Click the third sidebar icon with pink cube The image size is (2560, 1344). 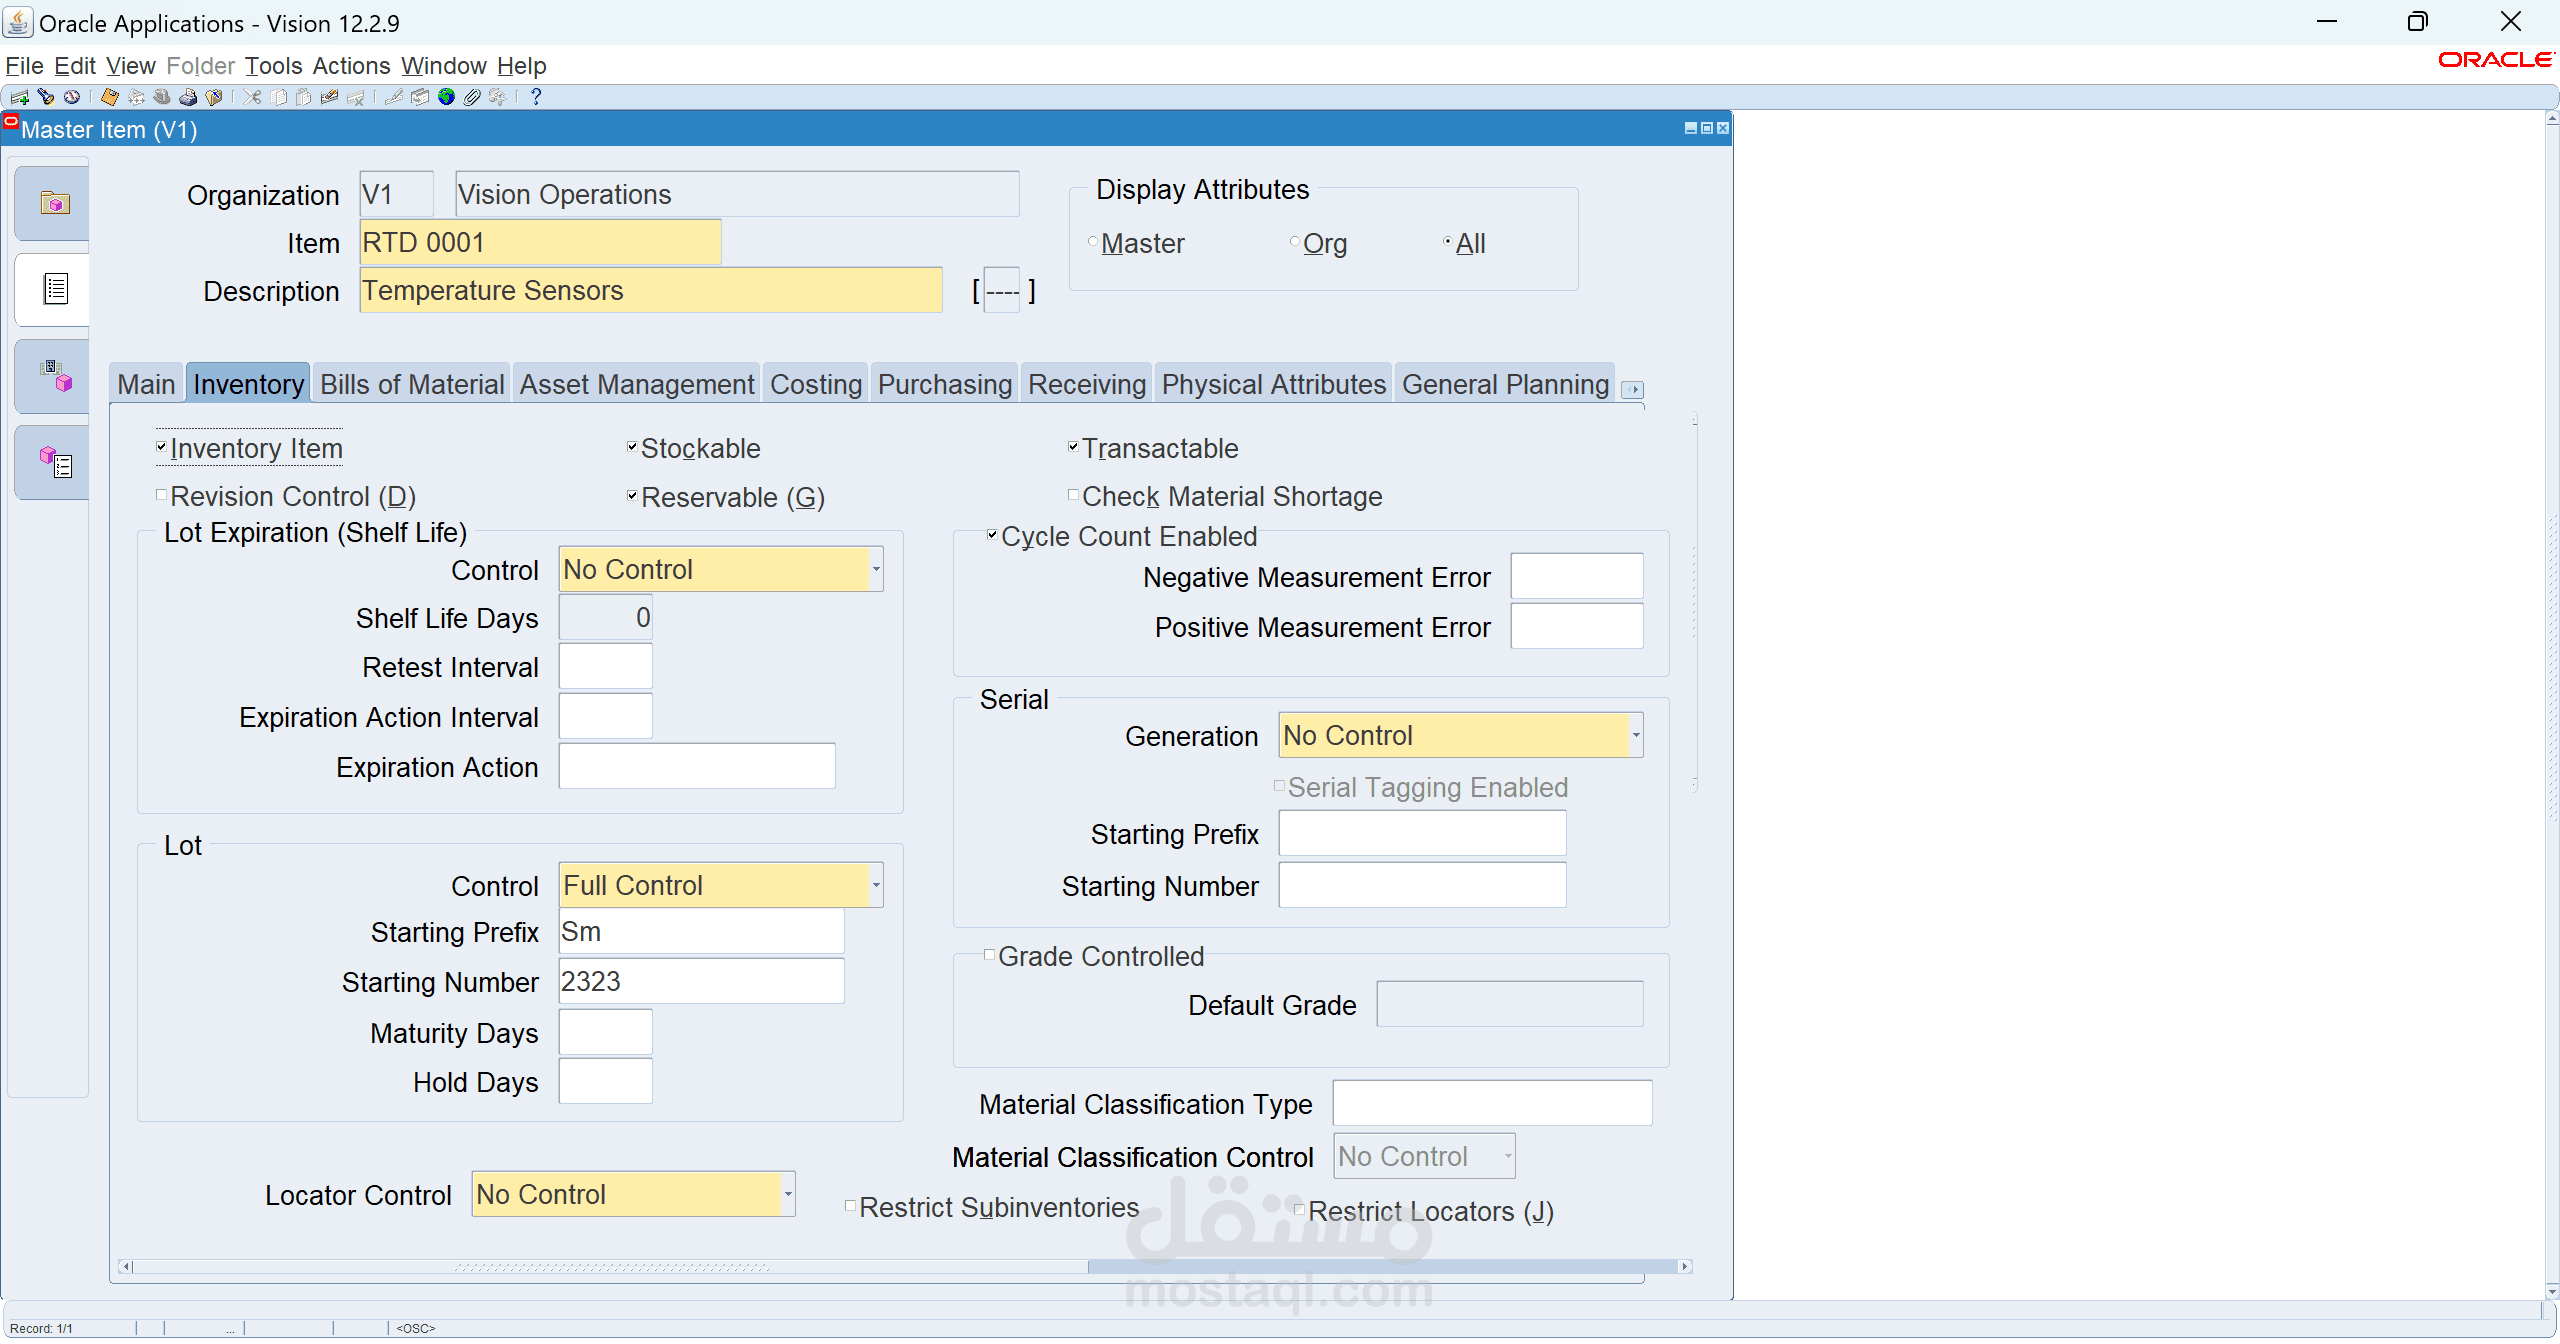pos(54,376)
